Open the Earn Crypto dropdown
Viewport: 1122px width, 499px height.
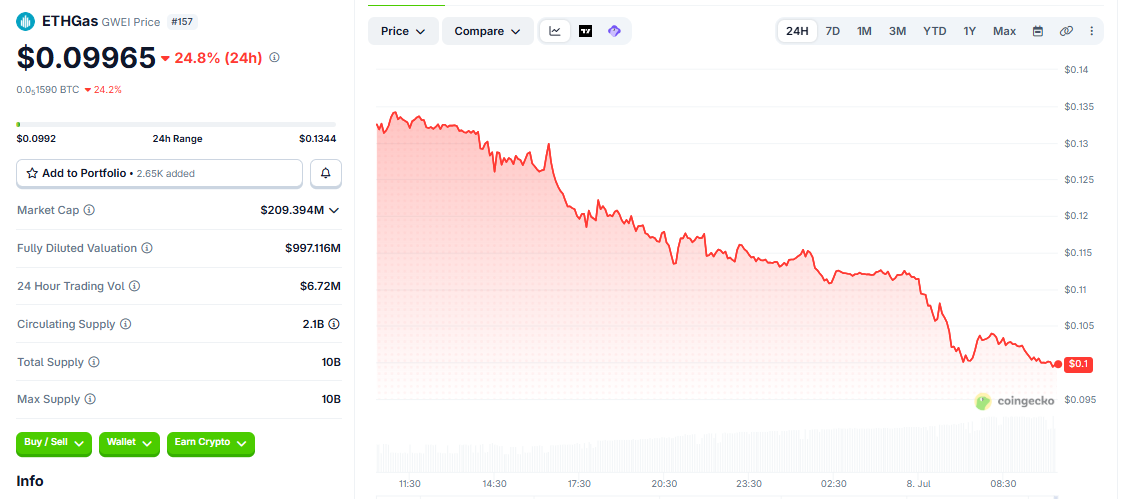(x=210, y=443)
